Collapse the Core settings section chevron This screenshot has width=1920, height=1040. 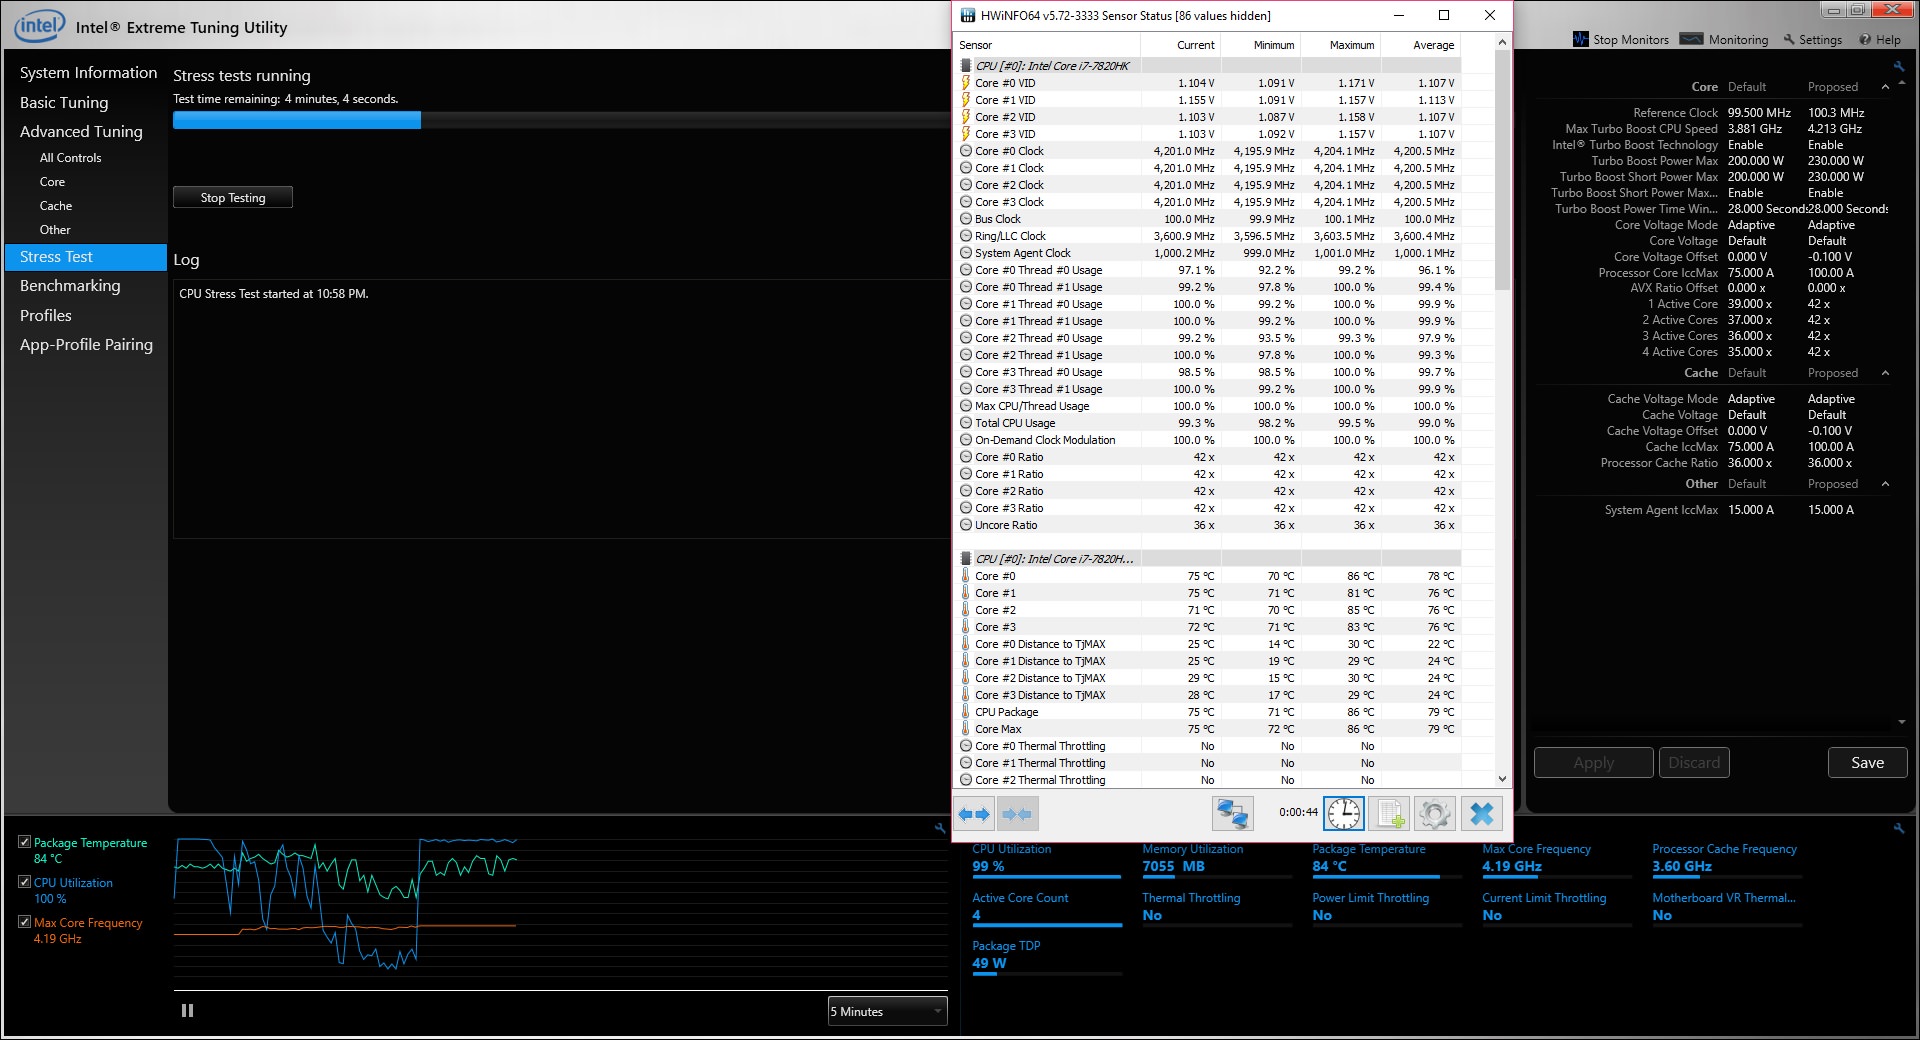click(x=1885, y=87)
